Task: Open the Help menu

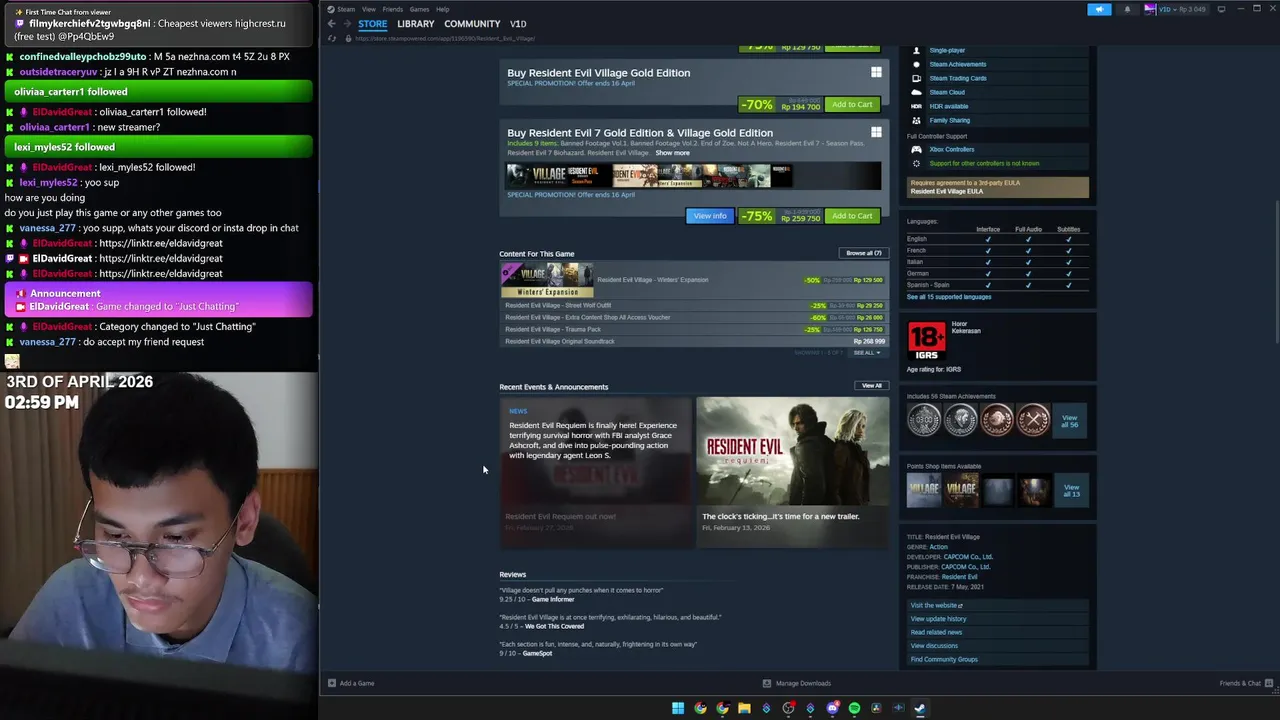Action: coord(442,9)
